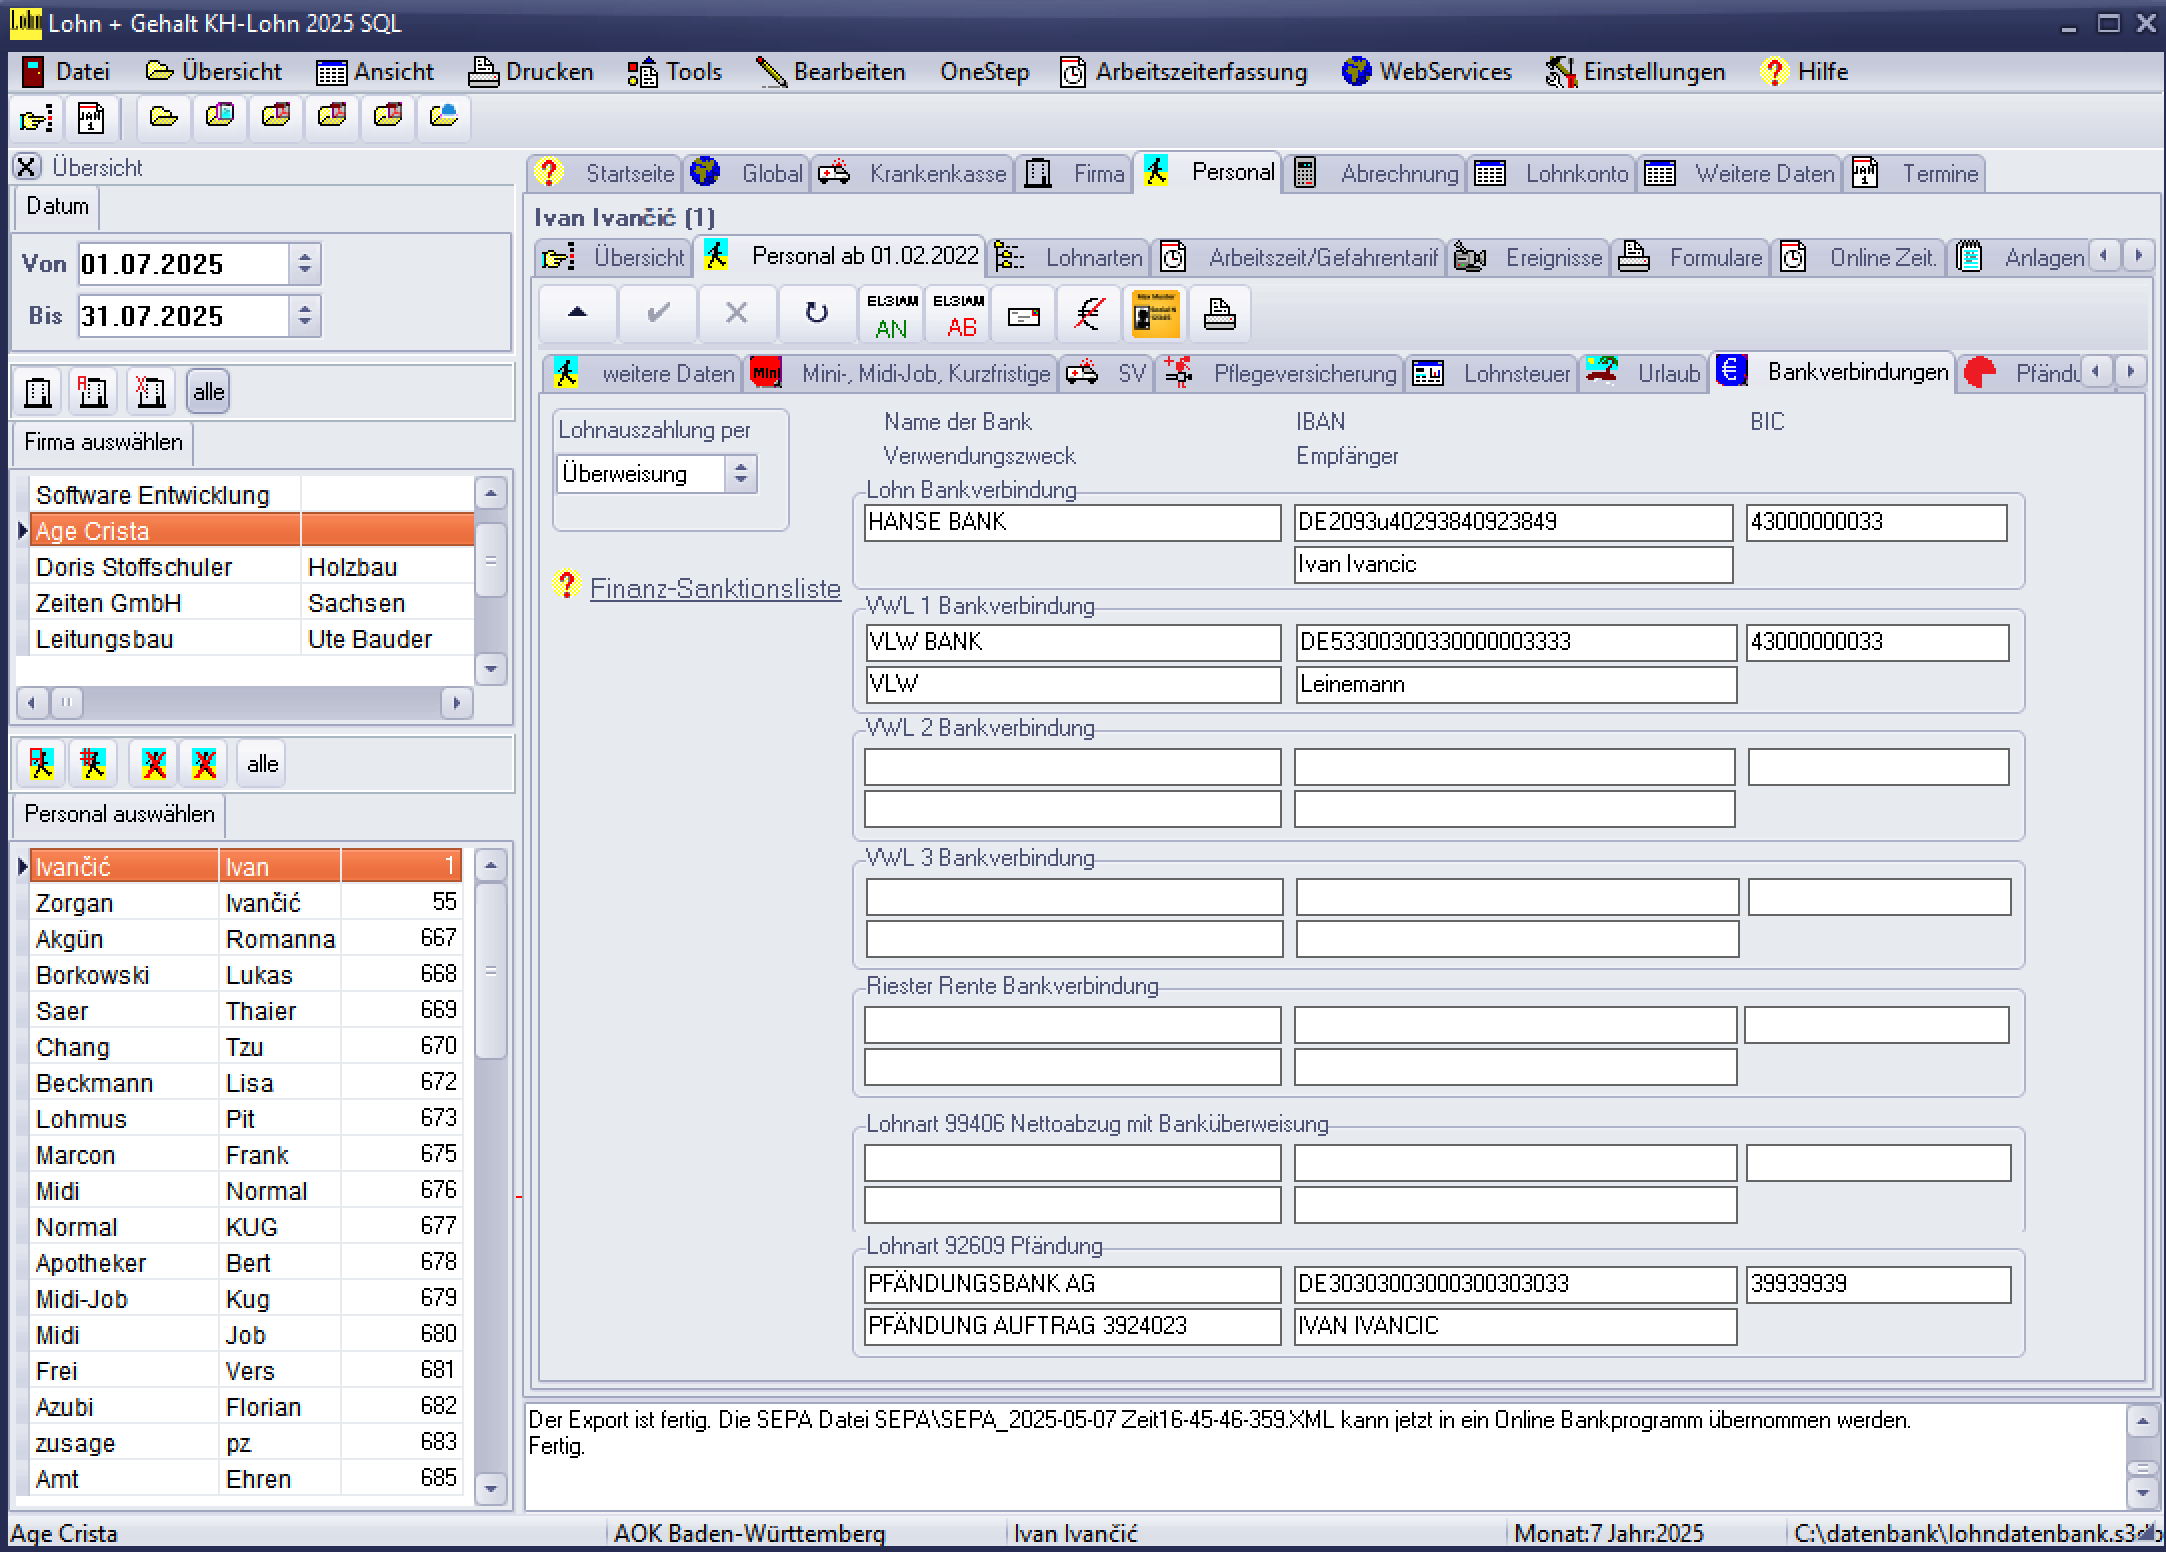Screen dimensions: 2166x1552
Task: Click personnel list scroll down arrow
Action: click(x=490, y=1488)
